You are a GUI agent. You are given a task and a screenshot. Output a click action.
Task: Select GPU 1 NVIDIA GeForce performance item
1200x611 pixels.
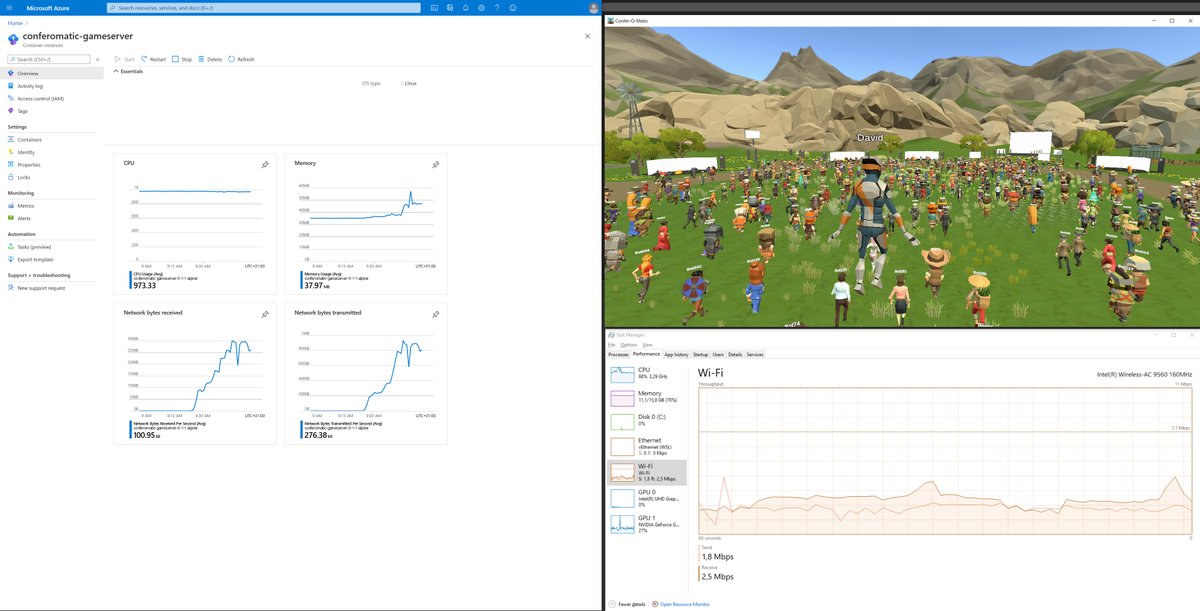point(648,524)
